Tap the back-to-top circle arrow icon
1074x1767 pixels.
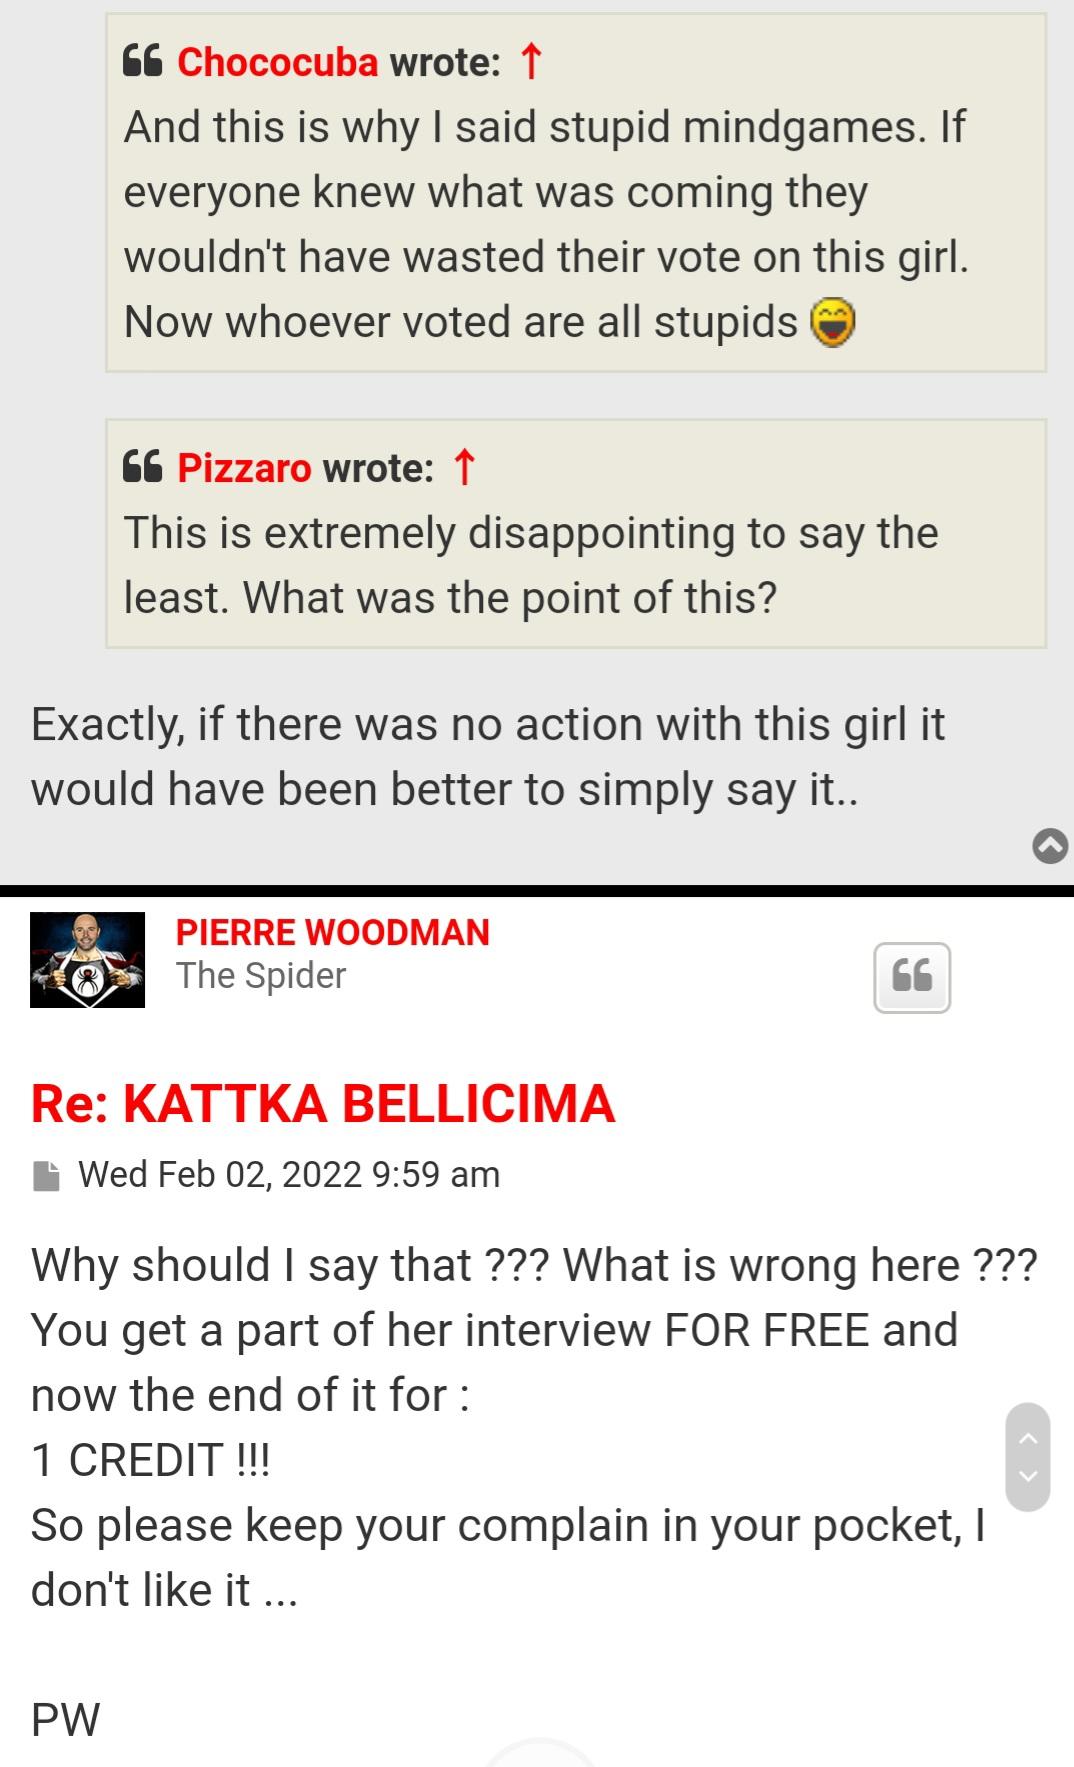1050,846
